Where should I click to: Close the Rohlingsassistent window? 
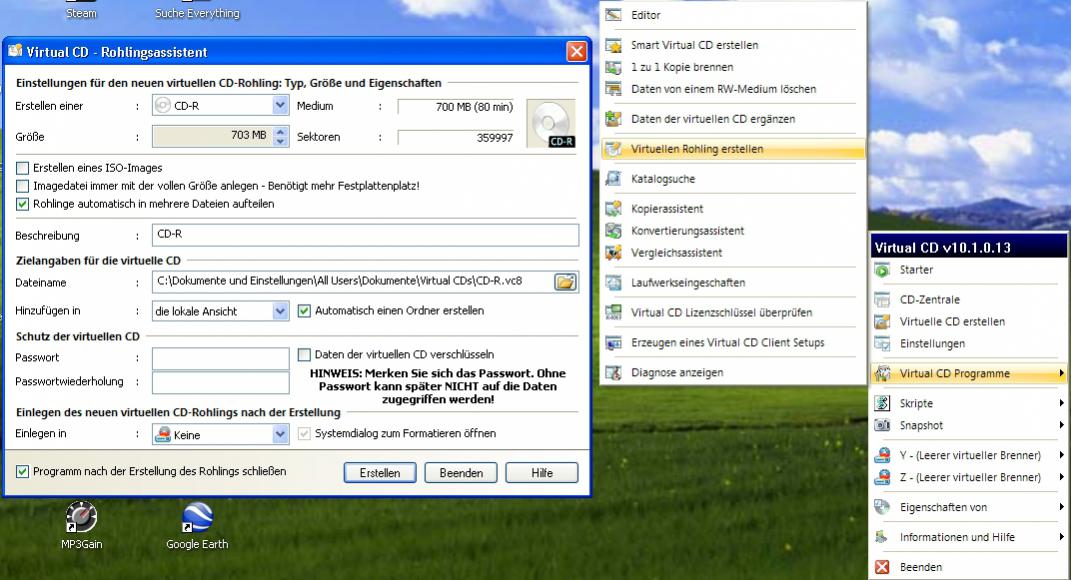tap(576, 52)
